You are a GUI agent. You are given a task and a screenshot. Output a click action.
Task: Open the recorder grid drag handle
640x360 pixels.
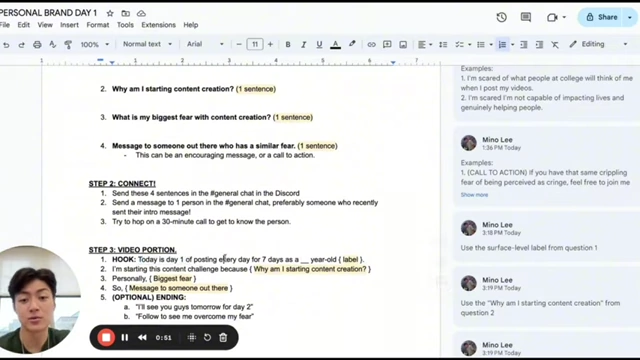[191, 338]
